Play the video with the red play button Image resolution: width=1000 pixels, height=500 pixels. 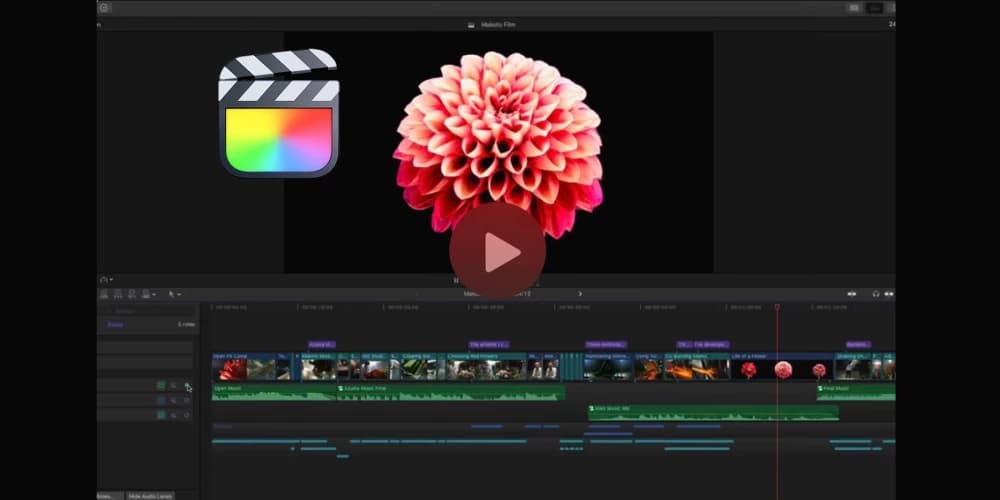coord(497,252)
